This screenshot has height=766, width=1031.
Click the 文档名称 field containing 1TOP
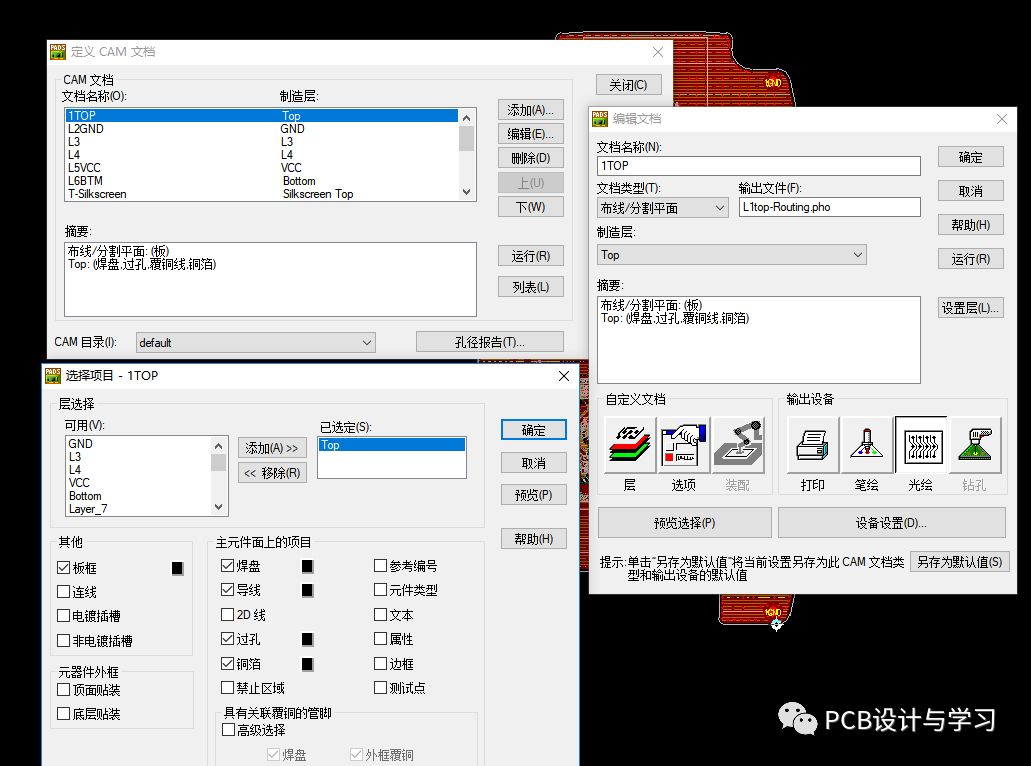(759, 166)
